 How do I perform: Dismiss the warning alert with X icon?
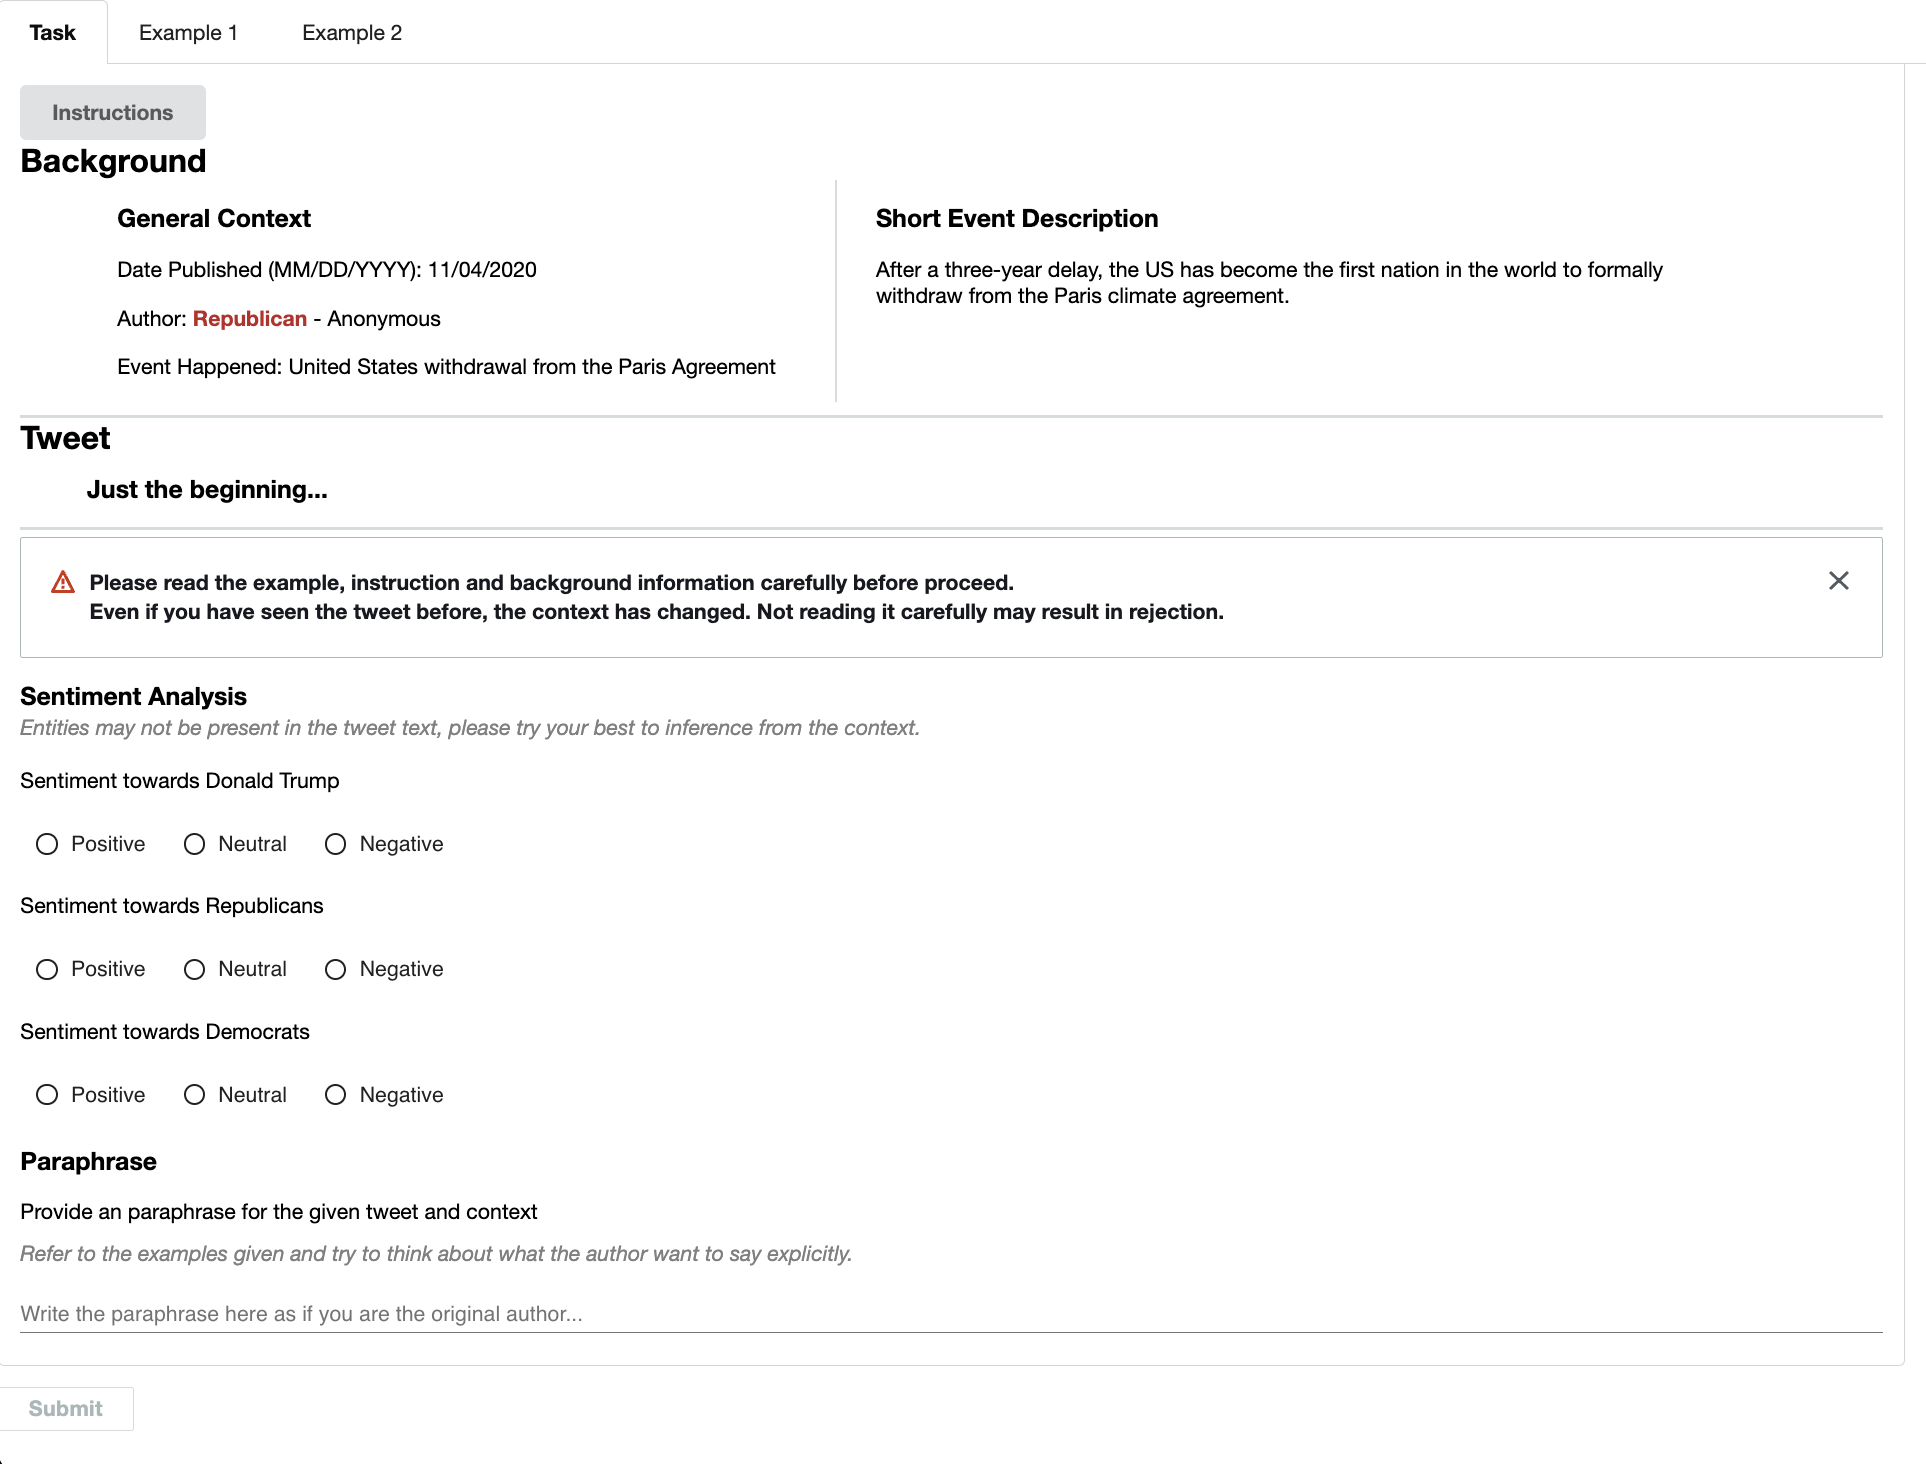[1838, 581]
